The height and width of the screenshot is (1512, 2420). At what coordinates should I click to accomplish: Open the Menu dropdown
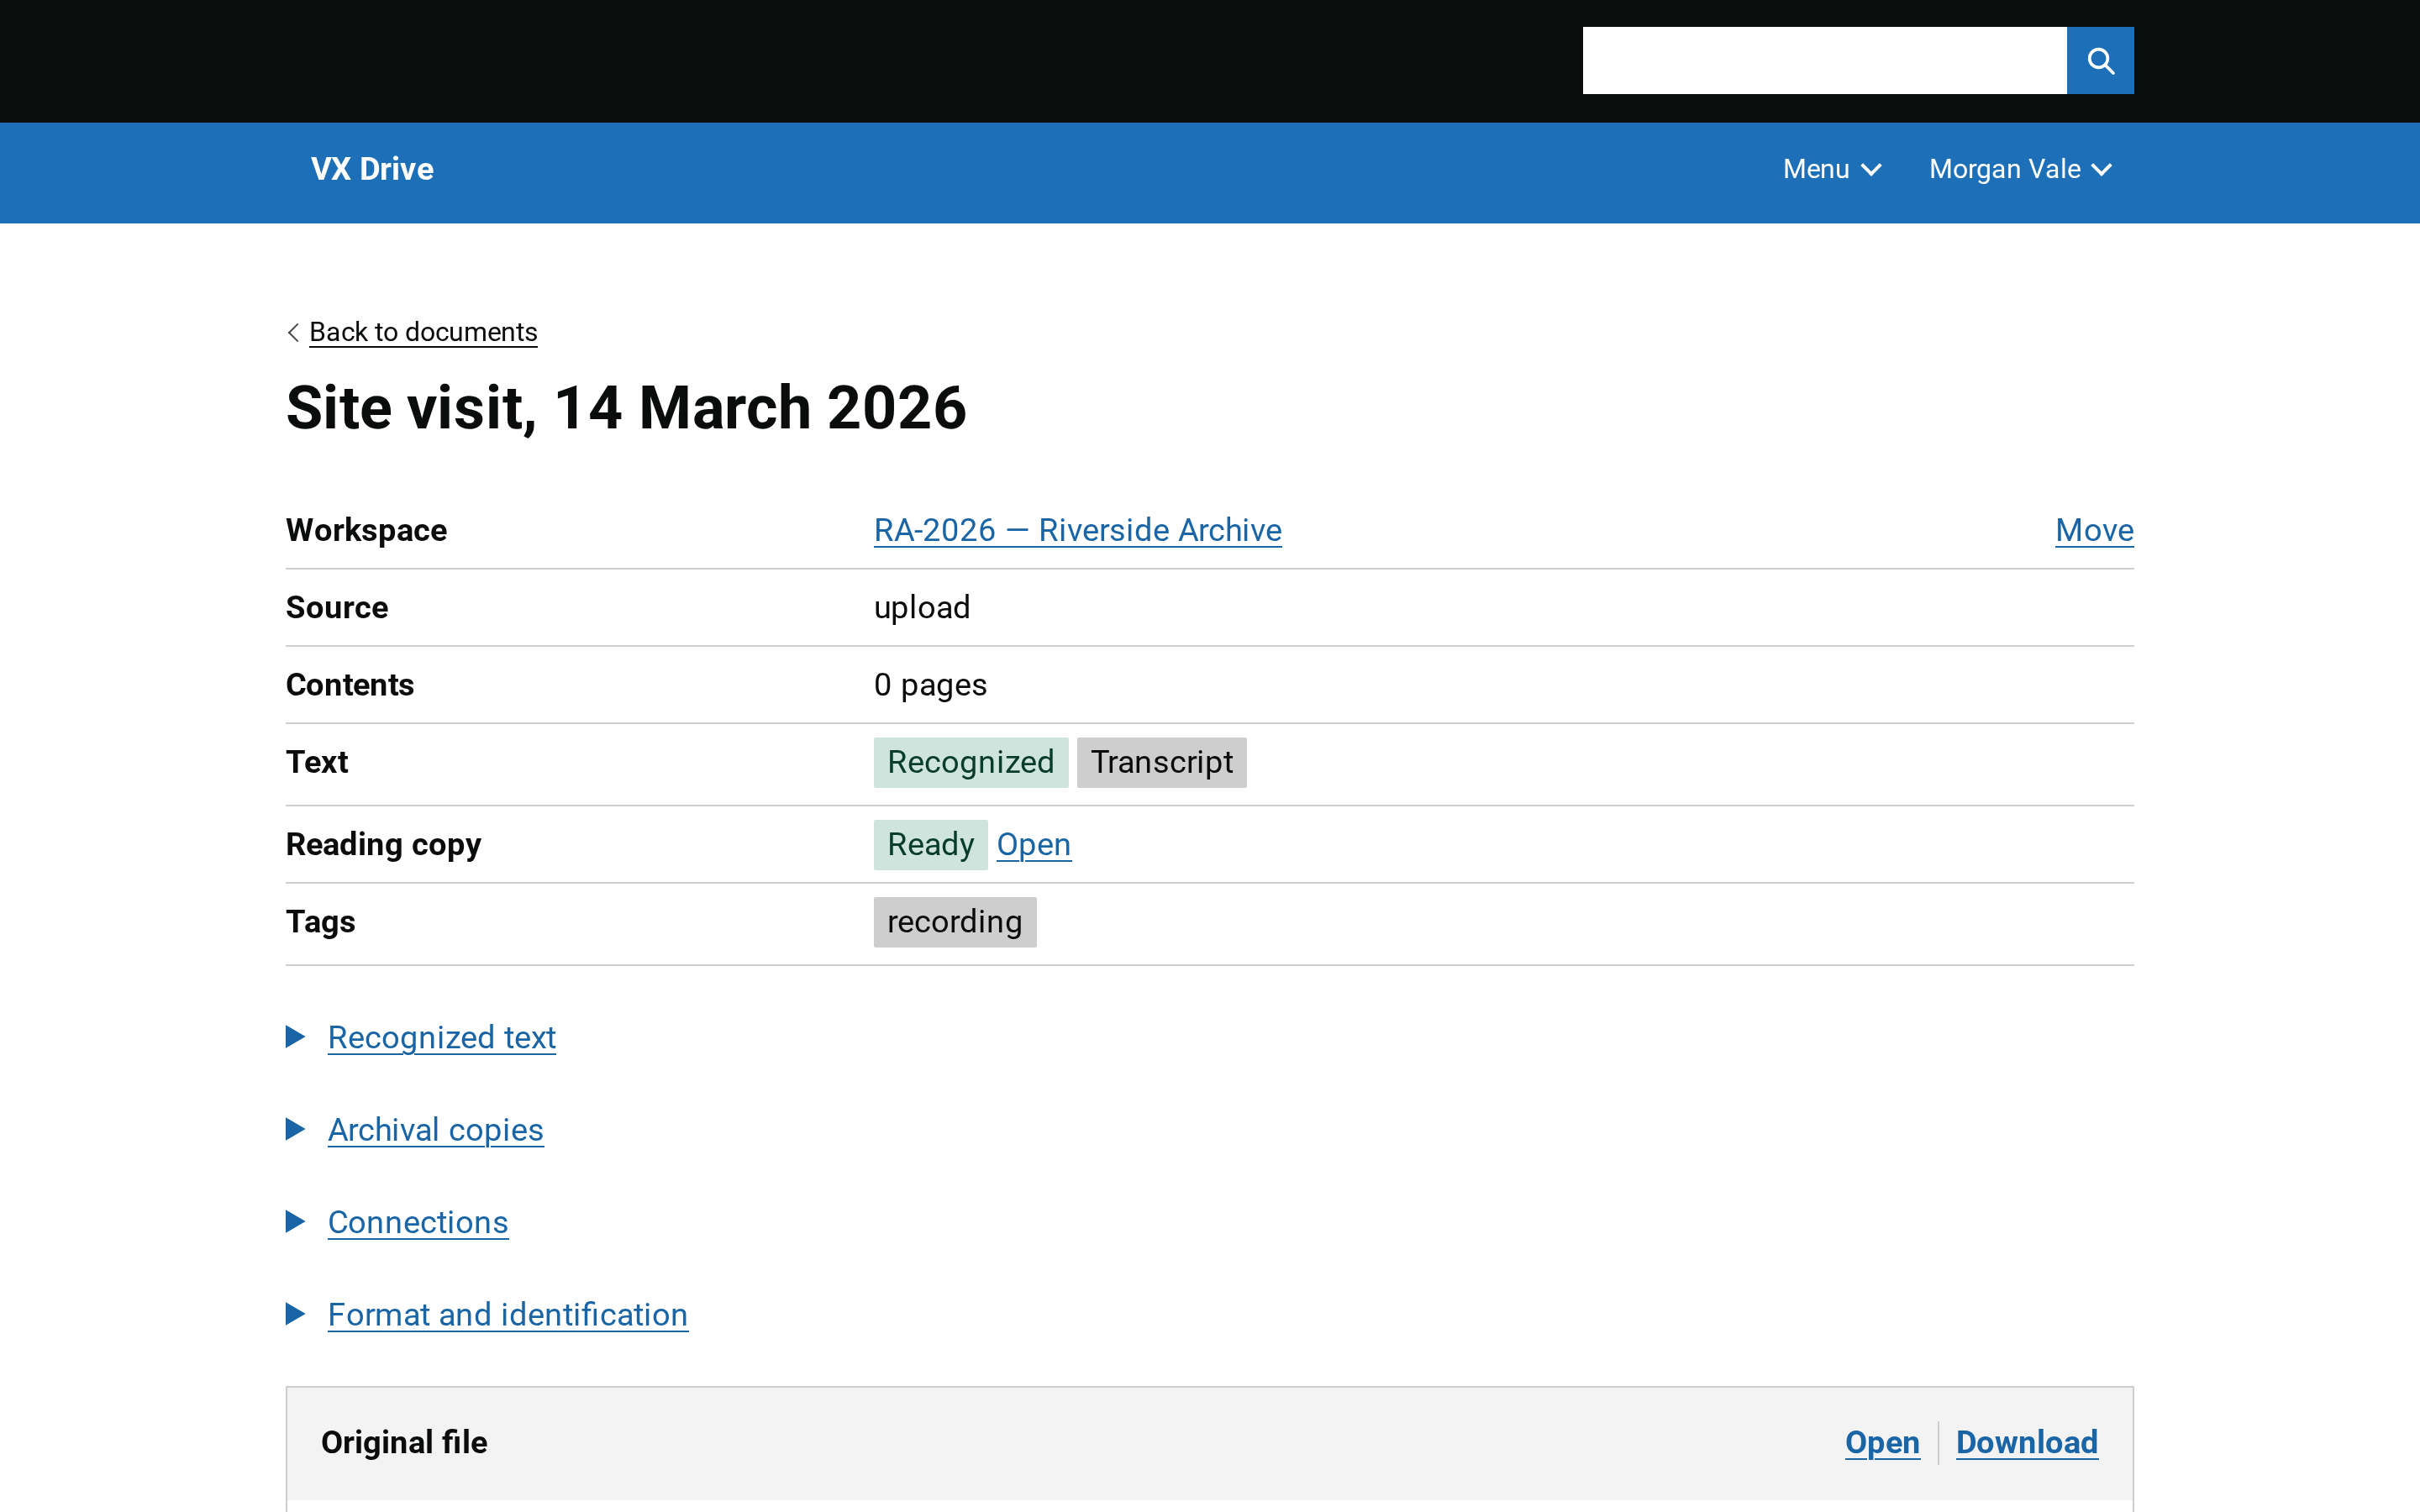point(1832,169)
